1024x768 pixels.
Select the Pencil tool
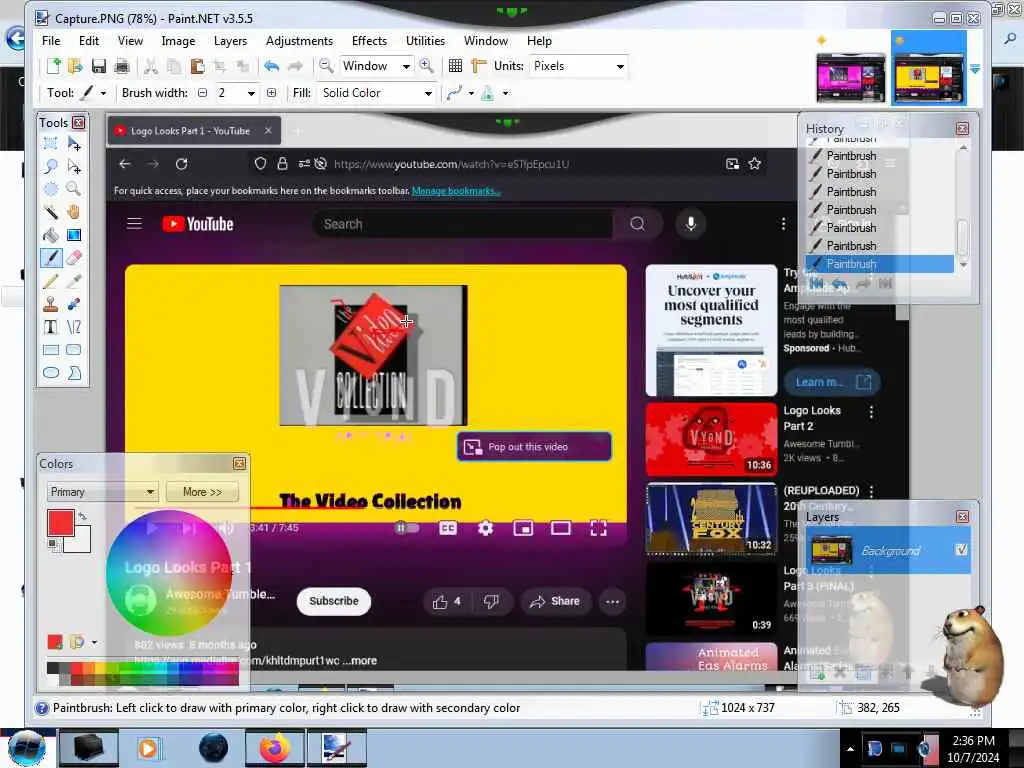50,281
